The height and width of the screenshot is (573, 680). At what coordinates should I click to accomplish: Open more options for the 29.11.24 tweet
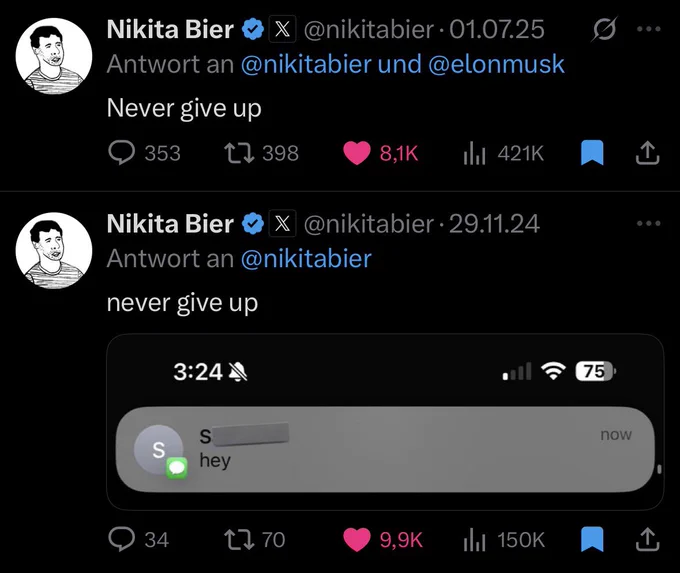click(x=649, y=223)
